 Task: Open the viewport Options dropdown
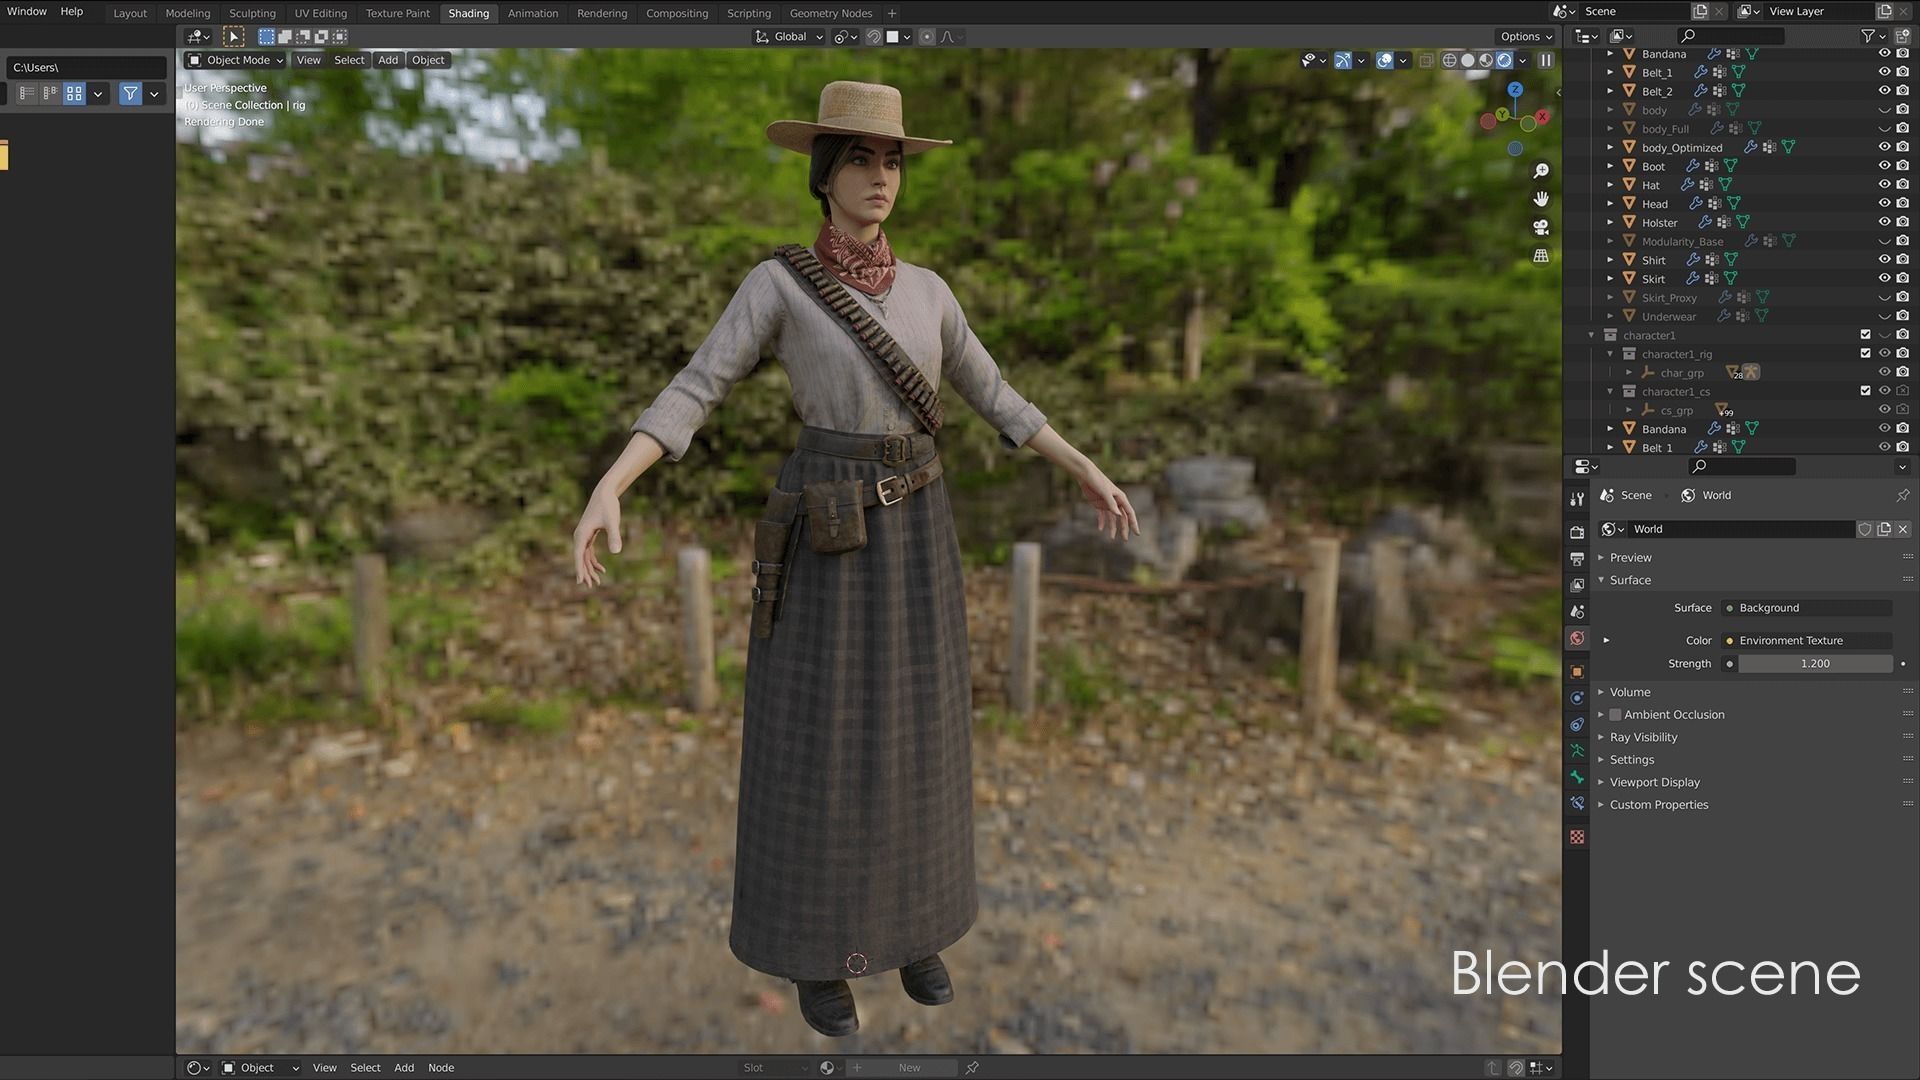[x=1526, y=36]
